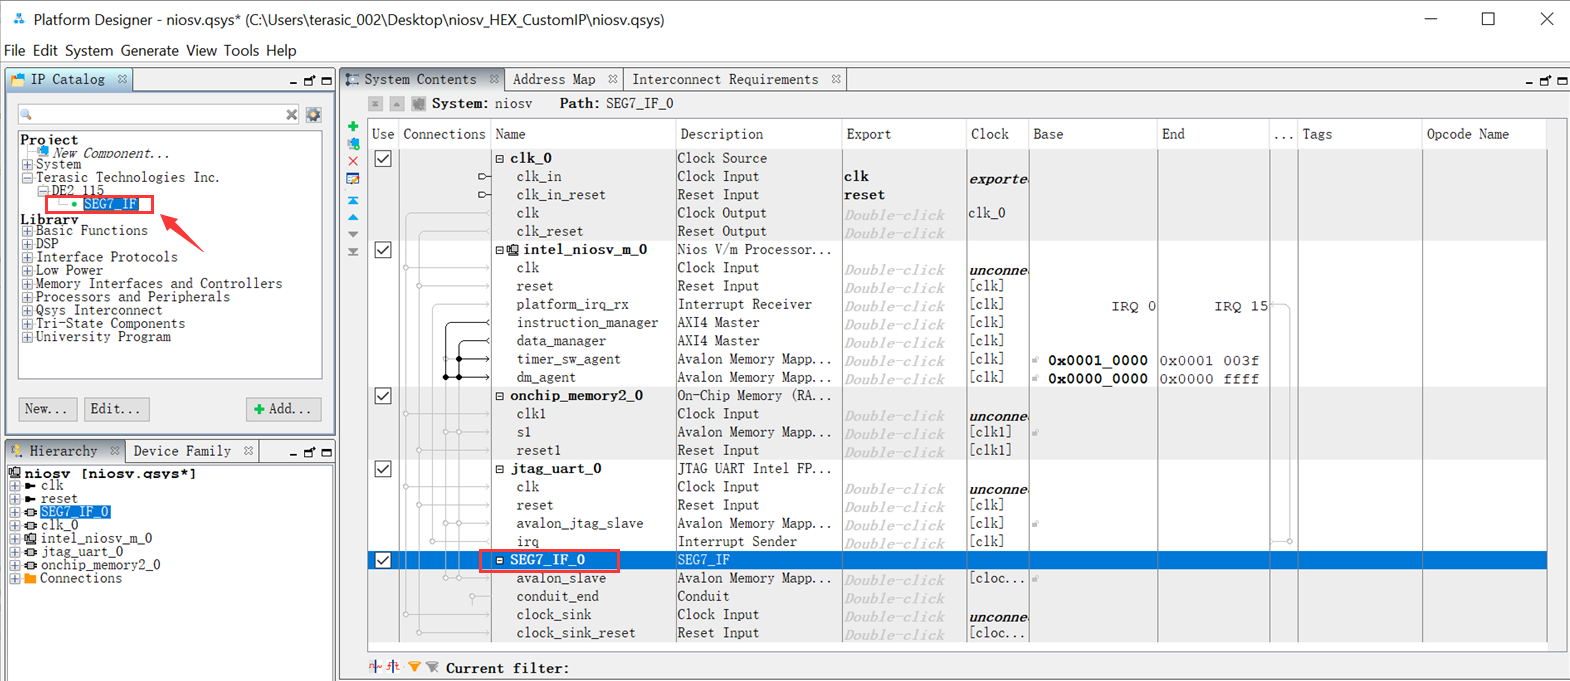Click the green plus add-component toolbar icon
Viewport: 1570px width, 681px height.
(353, 126)
